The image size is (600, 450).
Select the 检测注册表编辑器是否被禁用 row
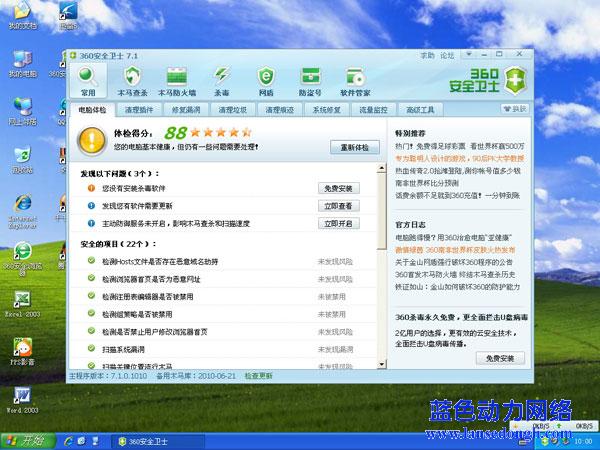[x=223, y=297]
